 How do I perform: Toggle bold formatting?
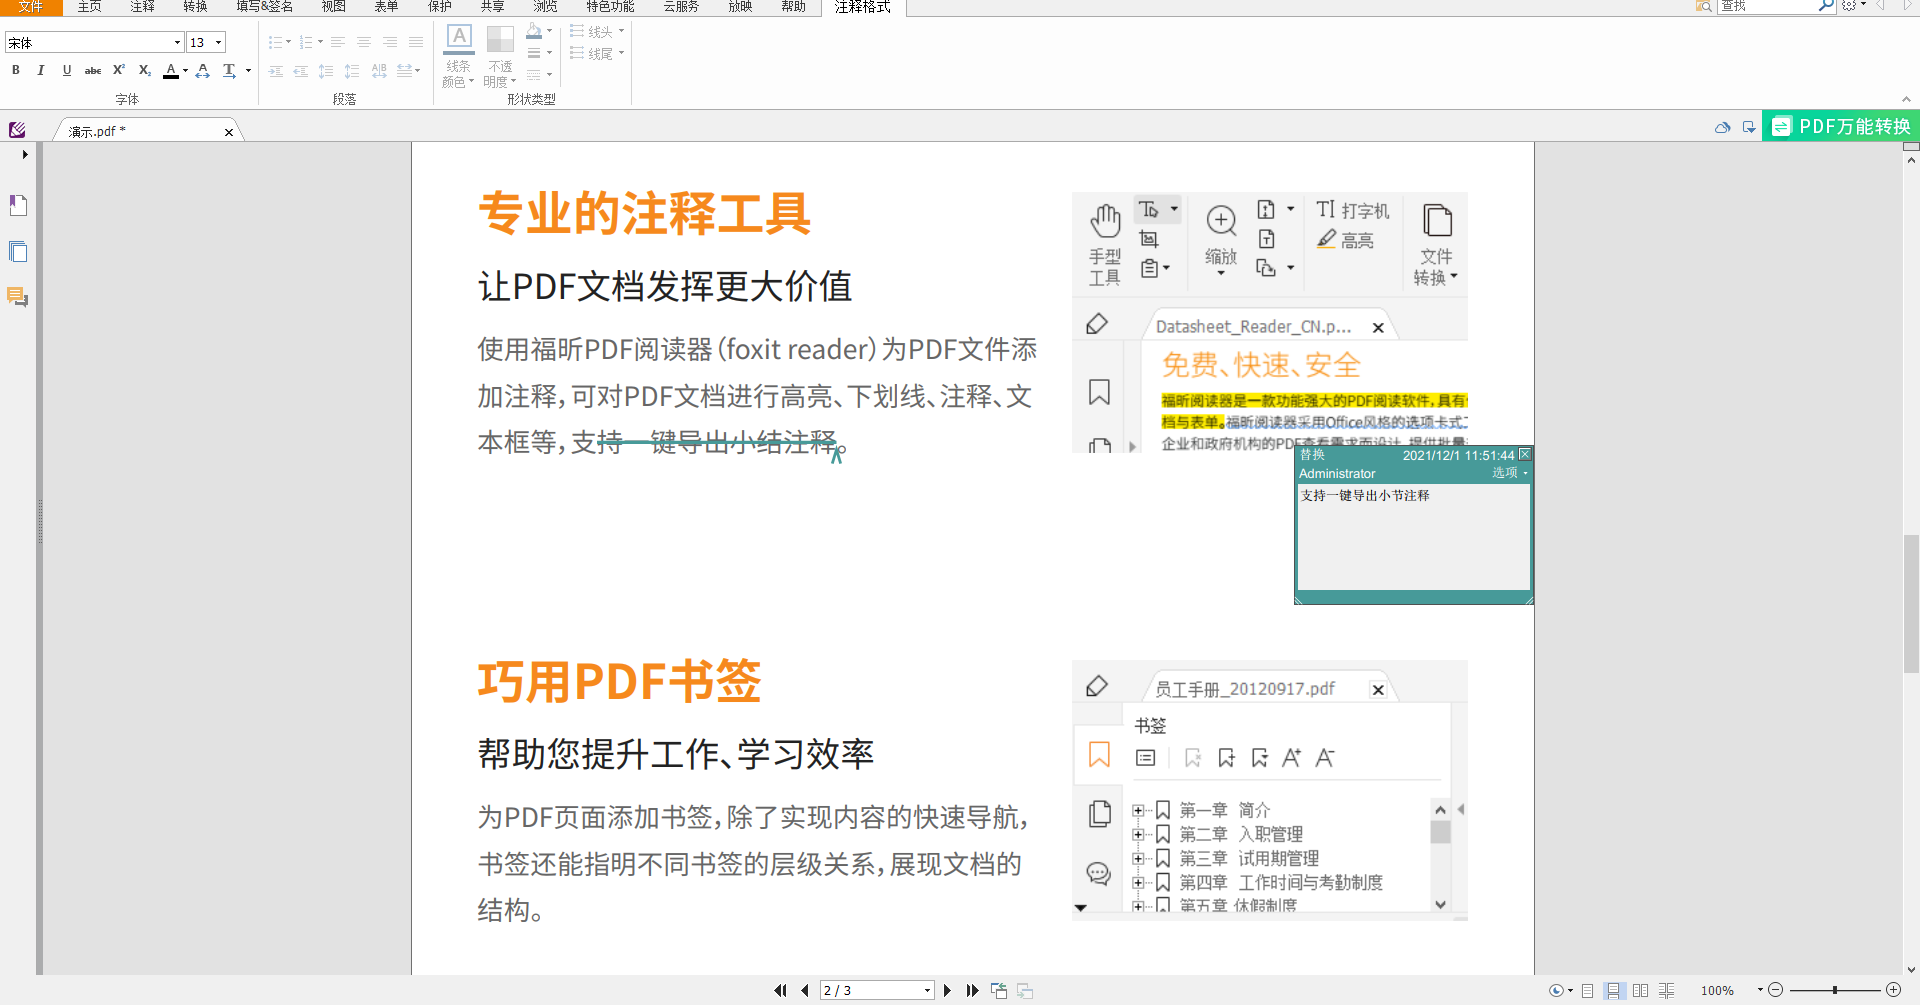[x=15, y=70]
